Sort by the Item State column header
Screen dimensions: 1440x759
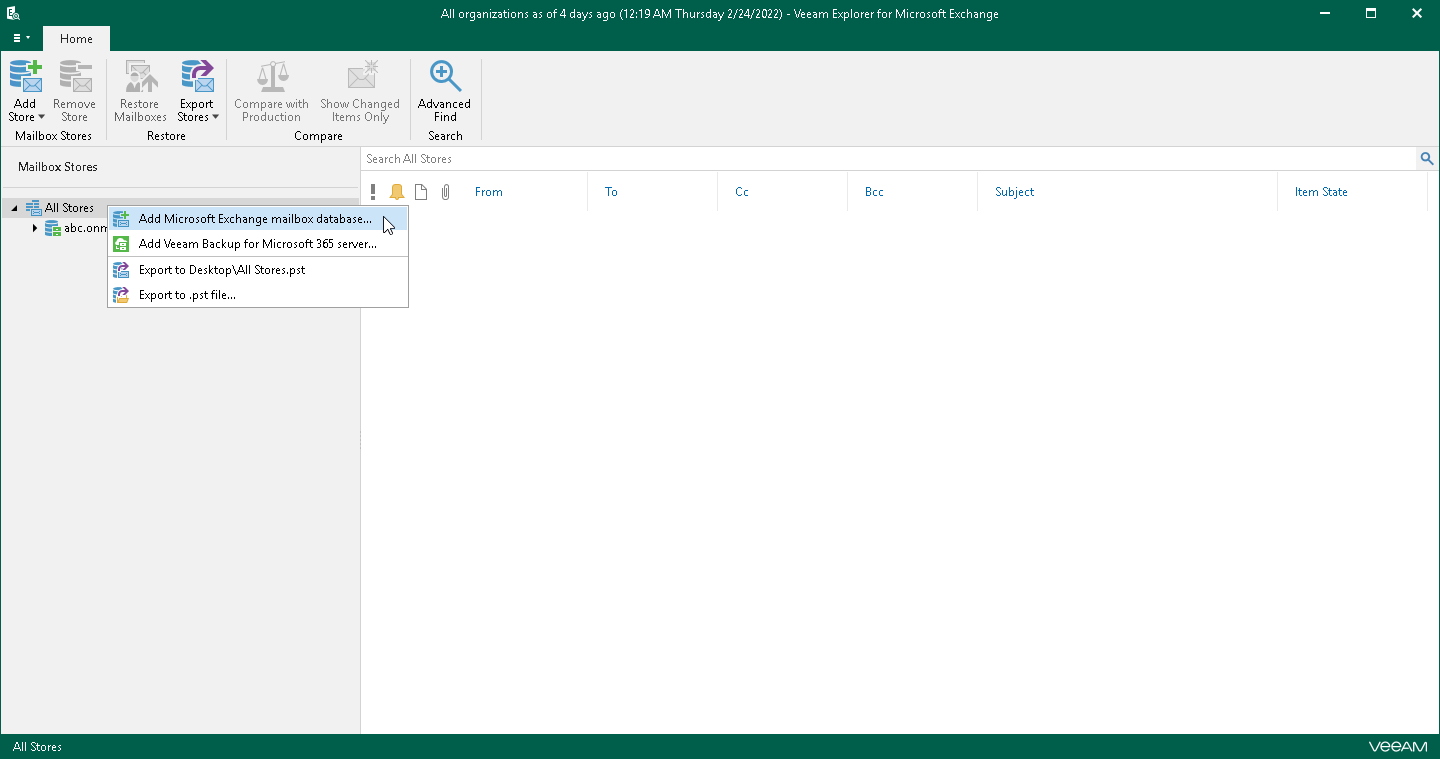pos(1321,192)
